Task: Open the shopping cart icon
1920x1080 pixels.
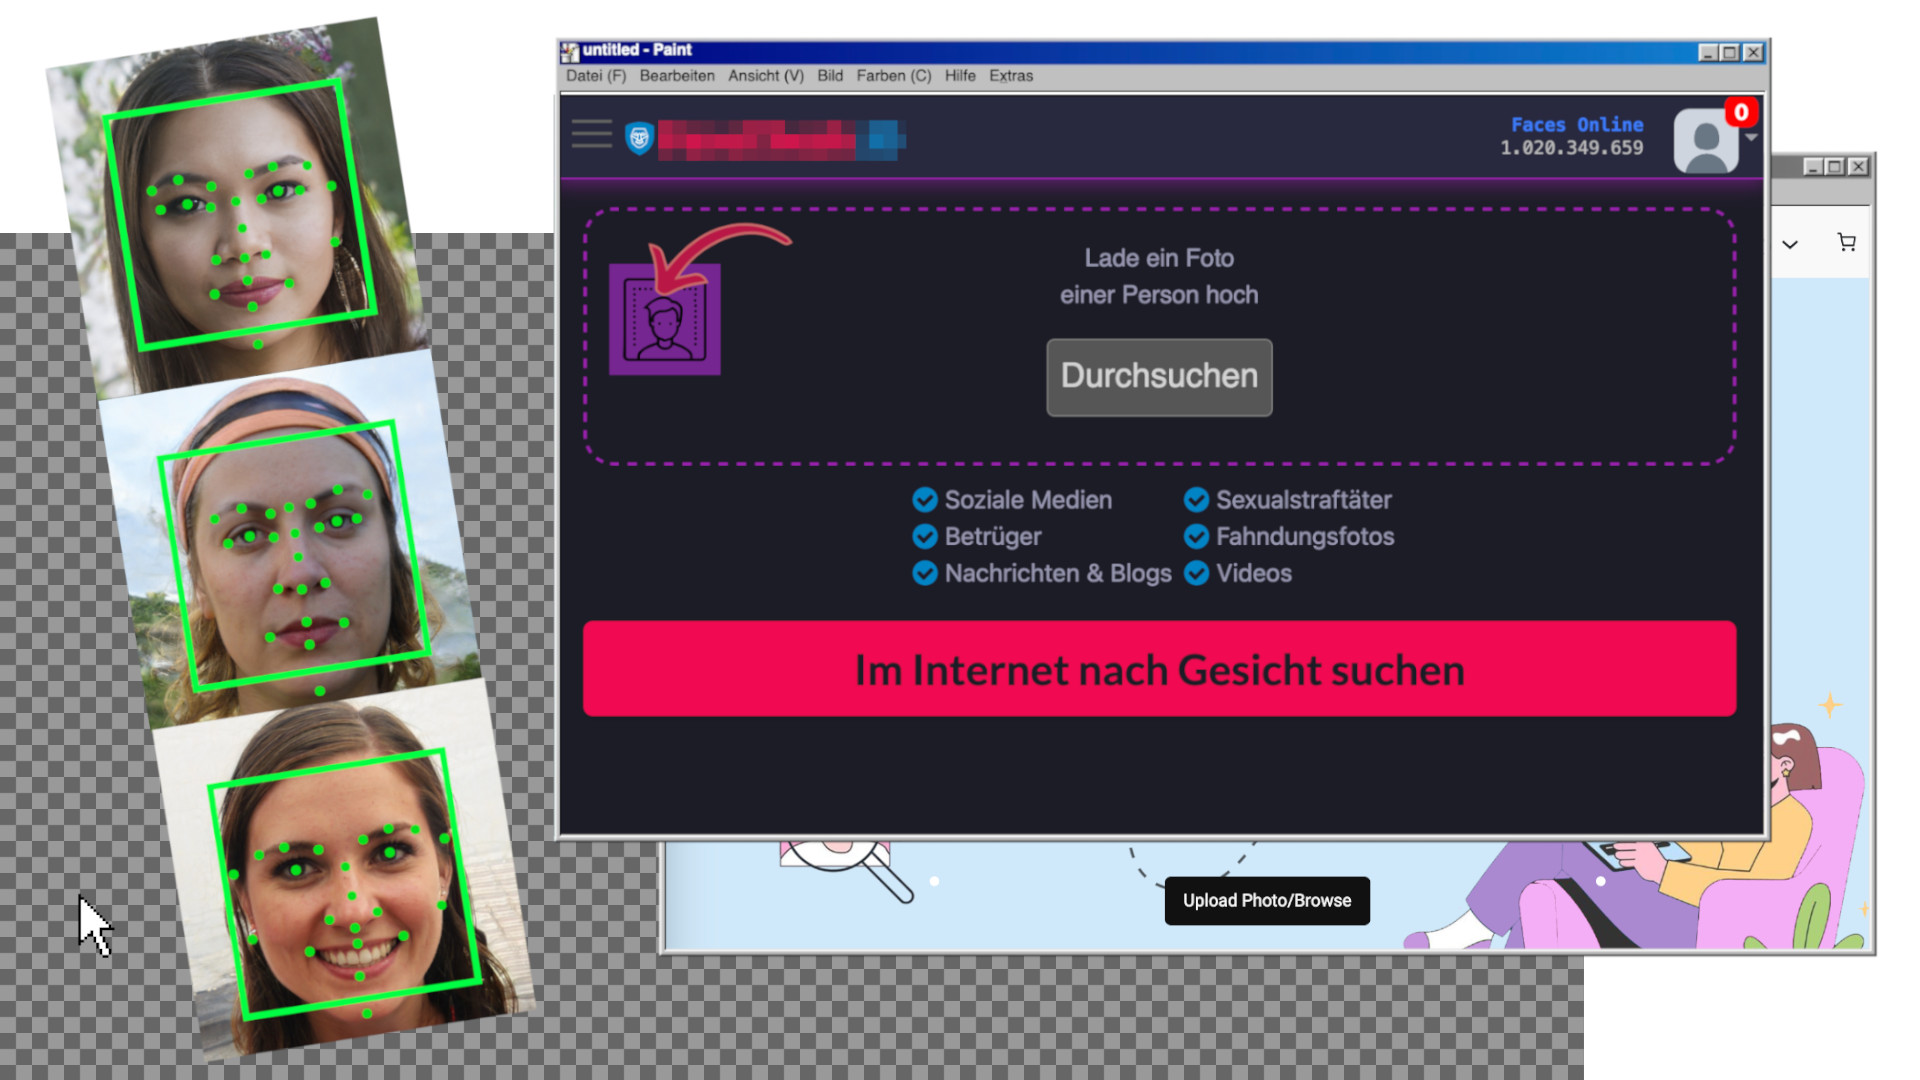Action: click(x=1846, y=242)
